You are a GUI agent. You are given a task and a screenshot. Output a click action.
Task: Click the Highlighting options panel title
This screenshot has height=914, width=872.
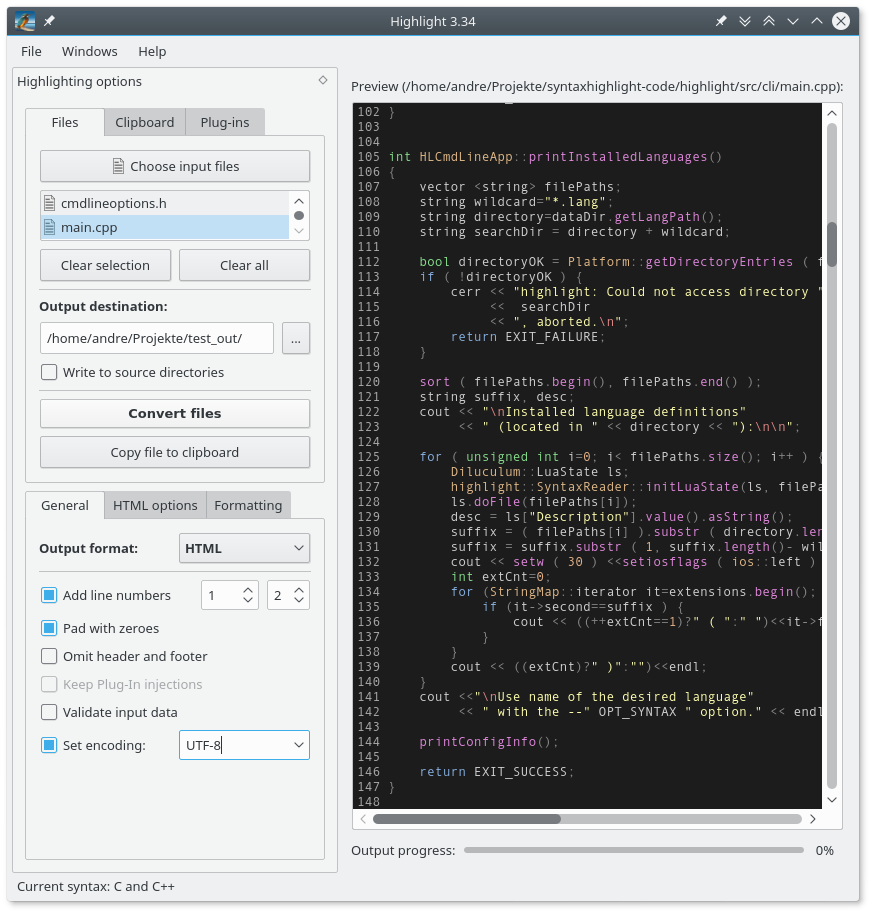79,81
